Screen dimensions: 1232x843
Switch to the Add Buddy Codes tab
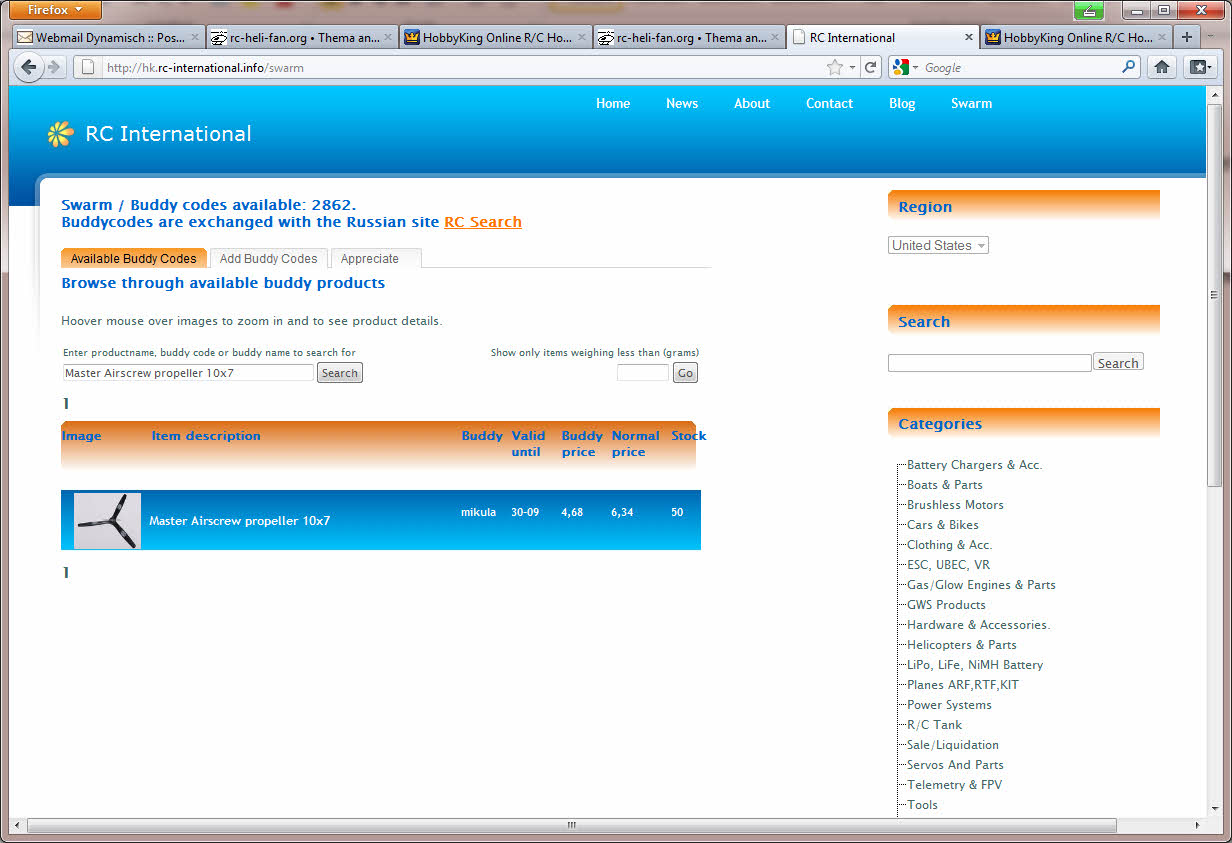(x=268, y=258)
